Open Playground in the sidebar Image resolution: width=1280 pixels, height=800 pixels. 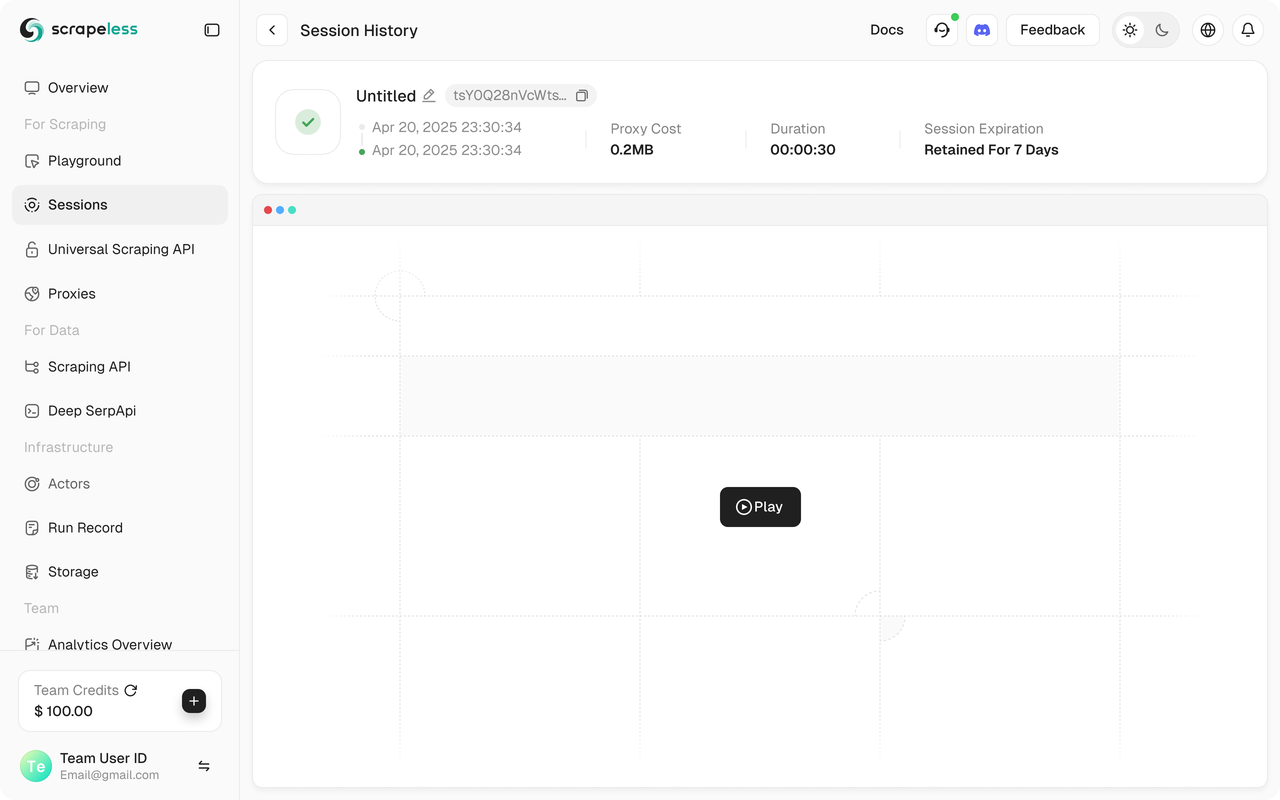pyautogui.click(x=120, y=161)
